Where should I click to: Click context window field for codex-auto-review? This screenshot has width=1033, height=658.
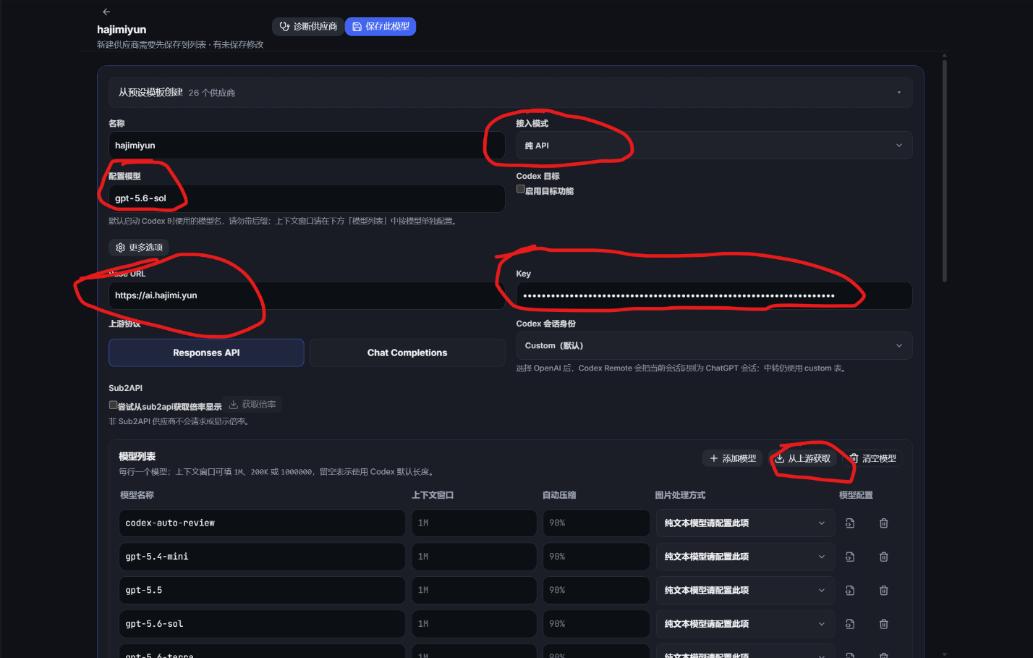[x=474, y=523]
